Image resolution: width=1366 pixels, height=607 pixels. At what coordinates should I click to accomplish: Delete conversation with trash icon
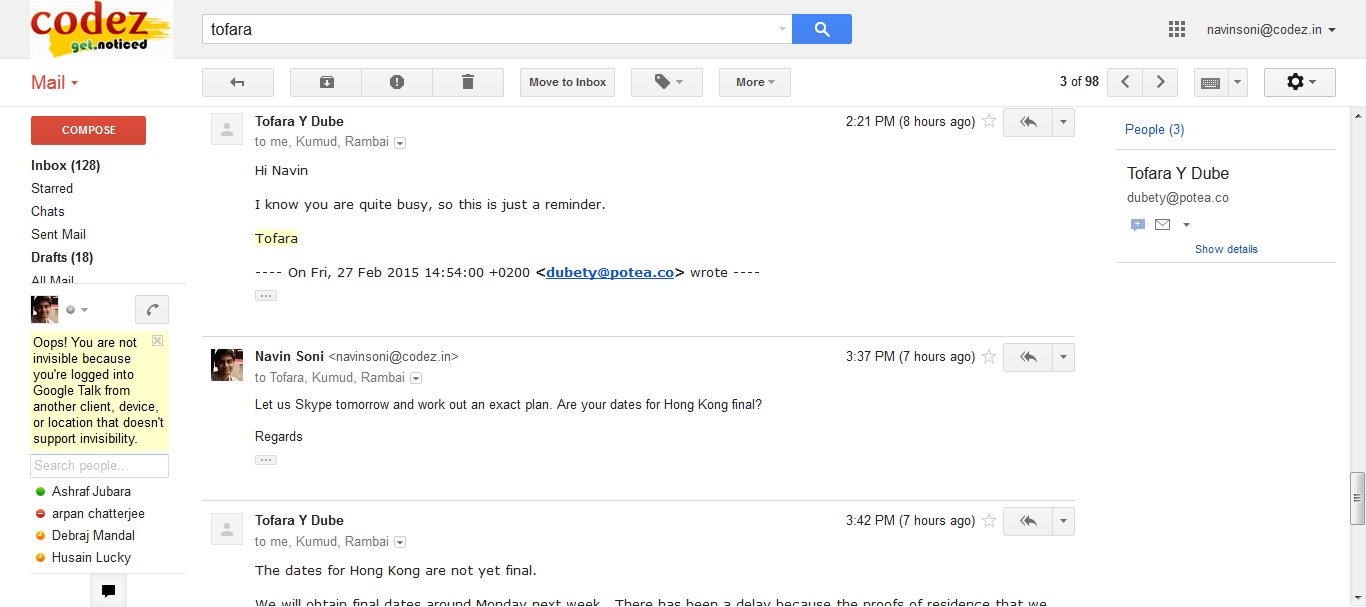coord(468,82)
